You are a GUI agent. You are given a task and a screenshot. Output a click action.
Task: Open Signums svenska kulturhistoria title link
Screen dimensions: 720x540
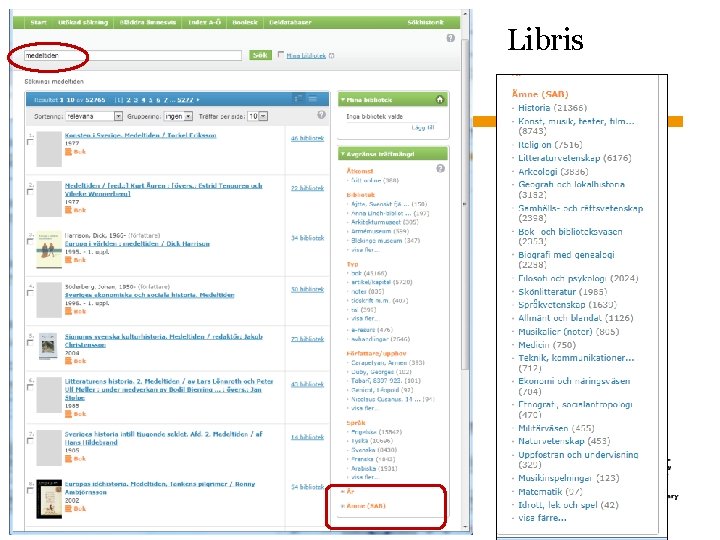pyautogui.click(x=163, y=341)
